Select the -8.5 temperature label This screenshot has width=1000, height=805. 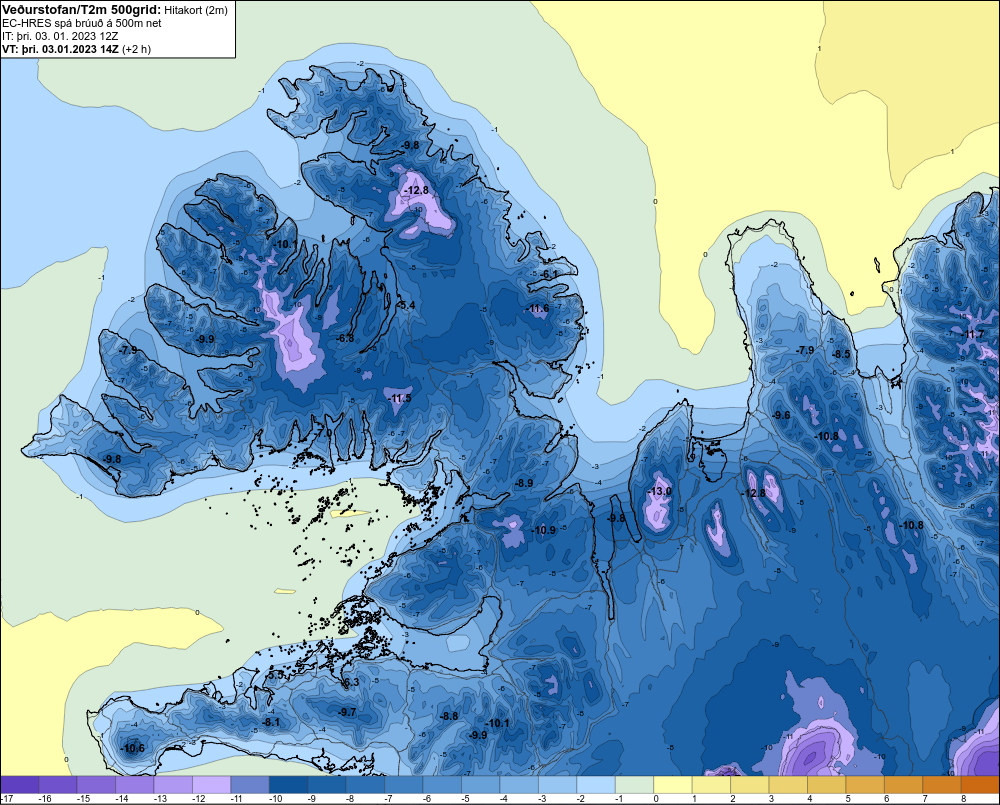(x=841, y=354)
